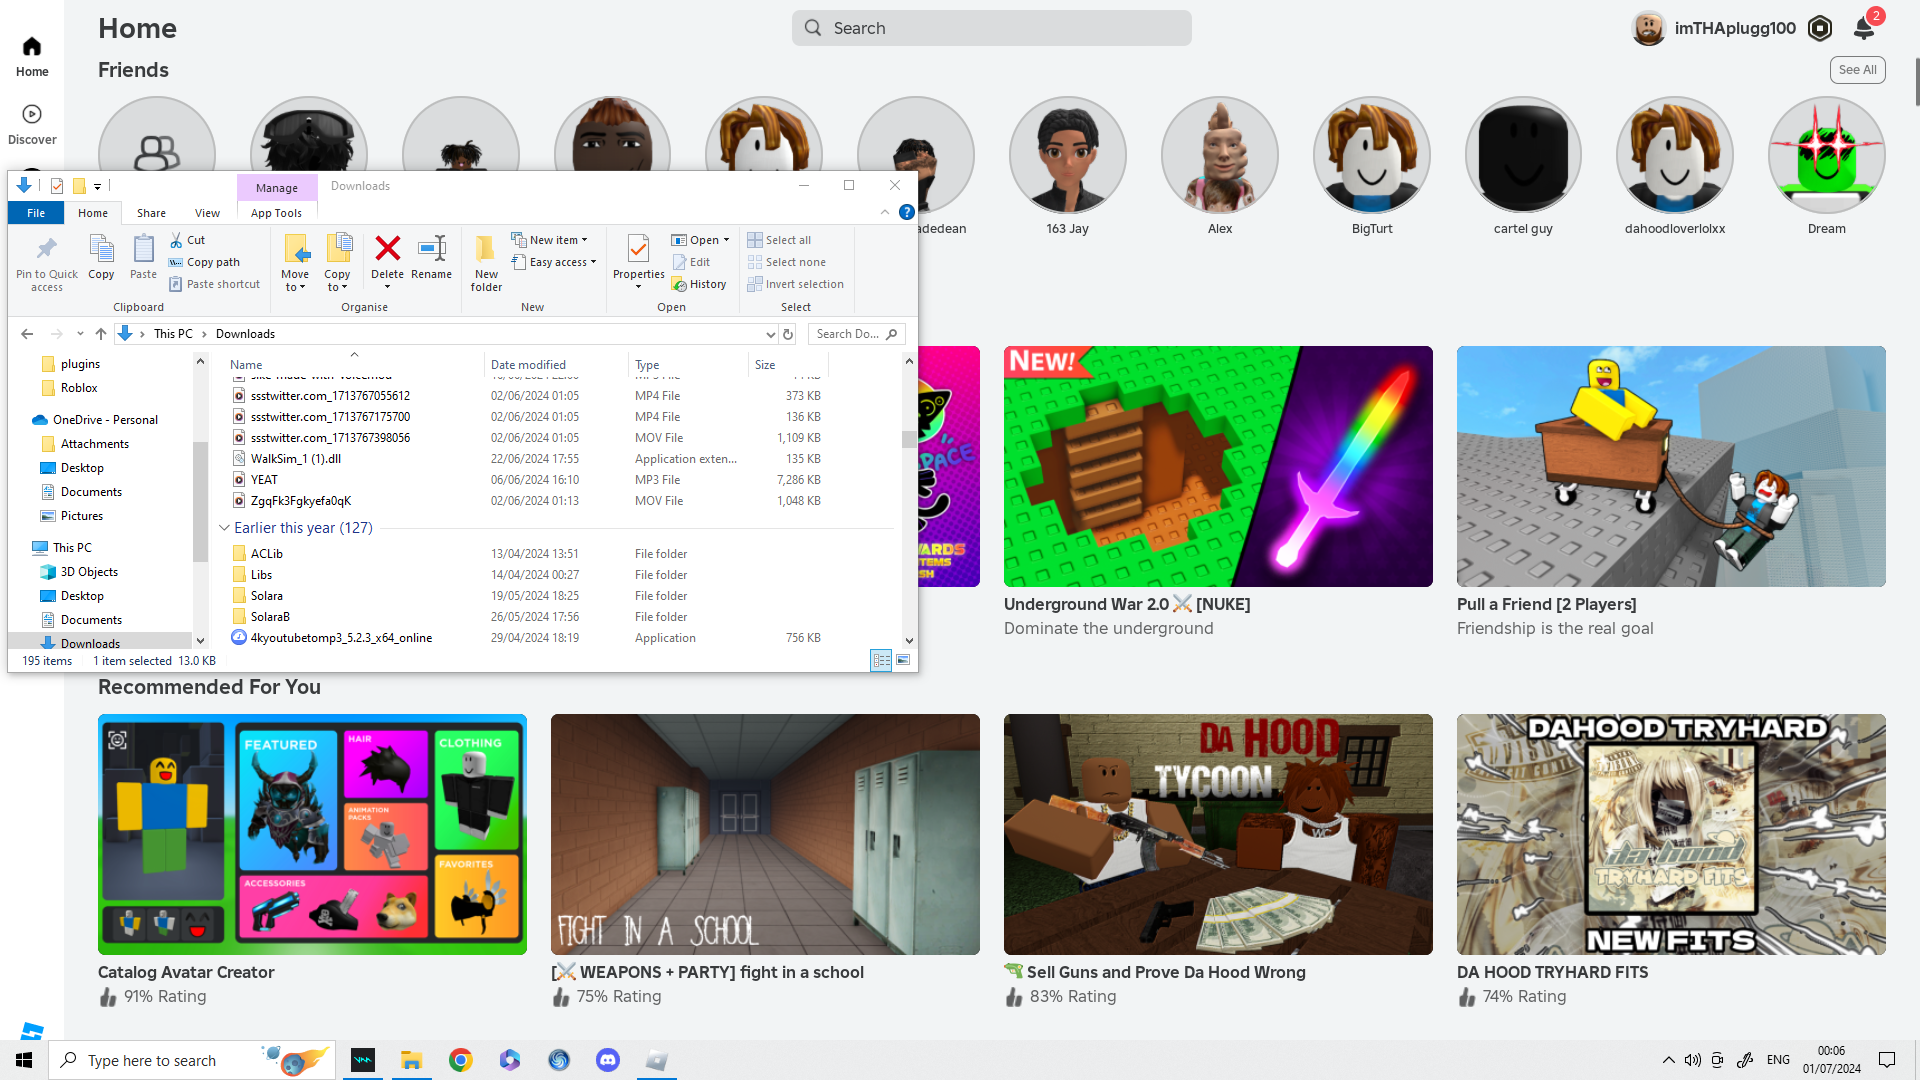The width and height of the screenshot is (1920, 1080).
Task: Click Invert selection in ribbon
Action: point(795,284)
